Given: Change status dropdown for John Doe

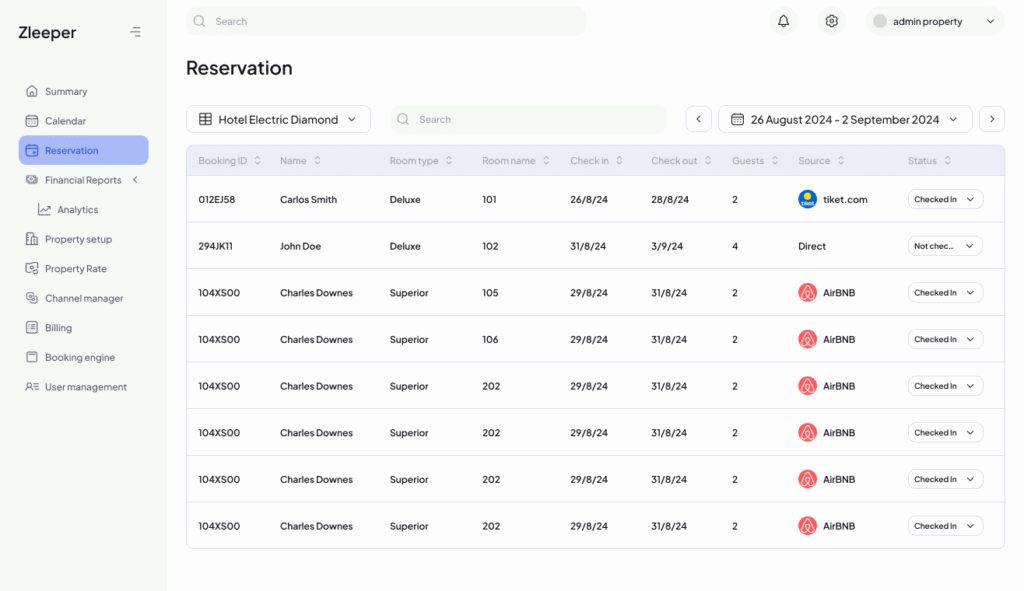Looking at the screenshot, I should pos(945,246).
